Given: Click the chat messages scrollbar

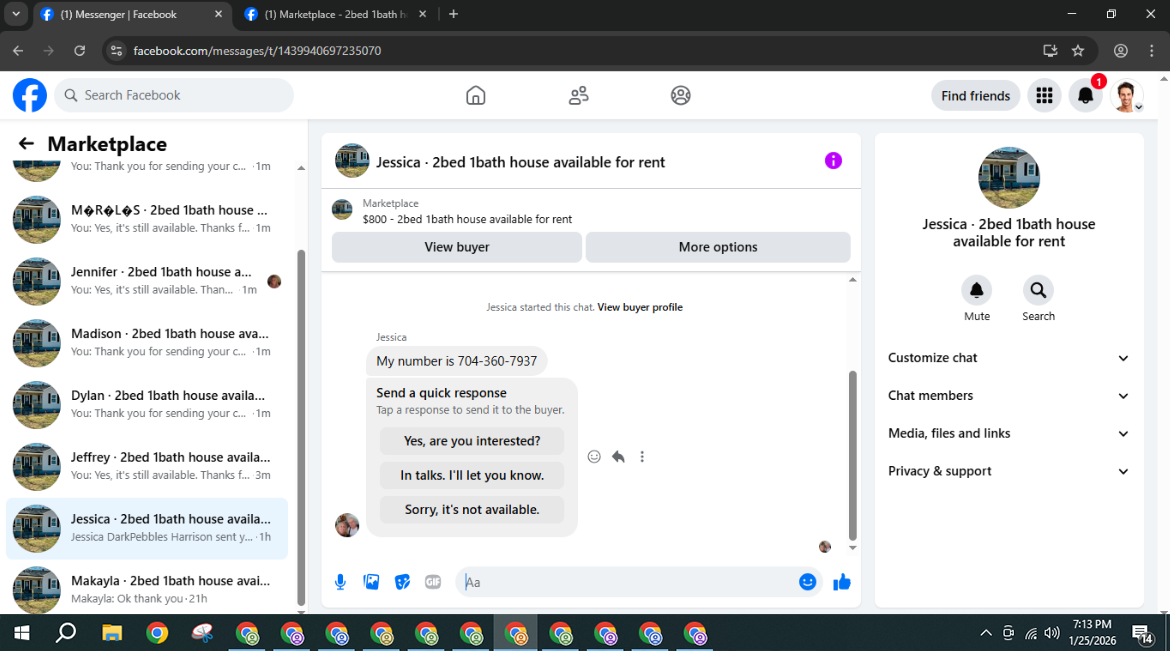Looking at the screenshot, I should coord(852,455).
